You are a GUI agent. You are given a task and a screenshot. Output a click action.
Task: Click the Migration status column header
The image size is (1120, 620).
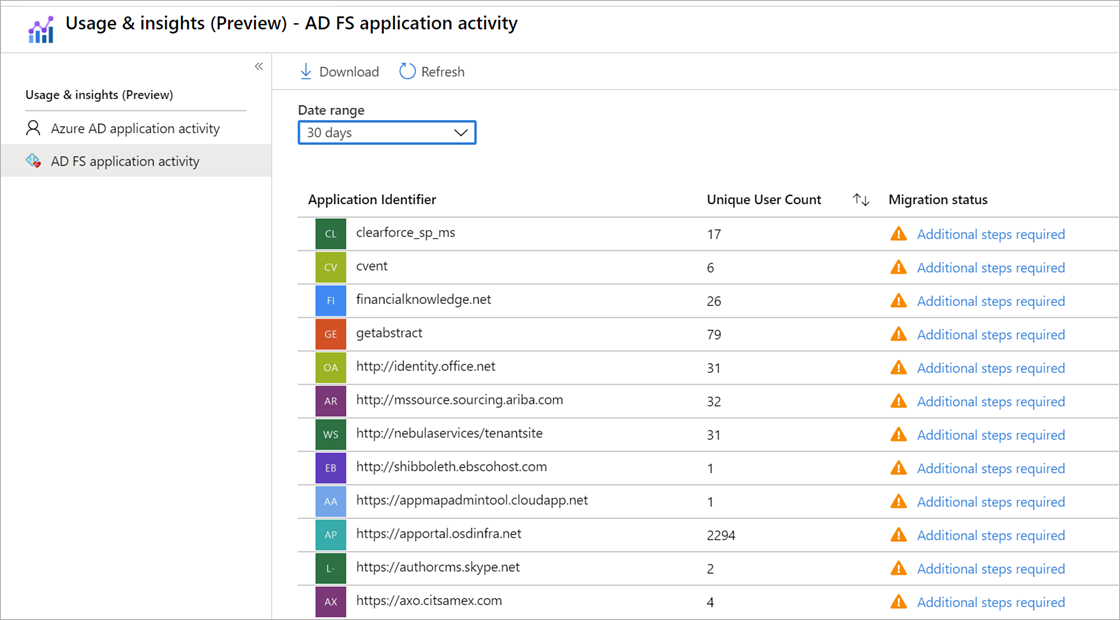[x=938, y=200]
